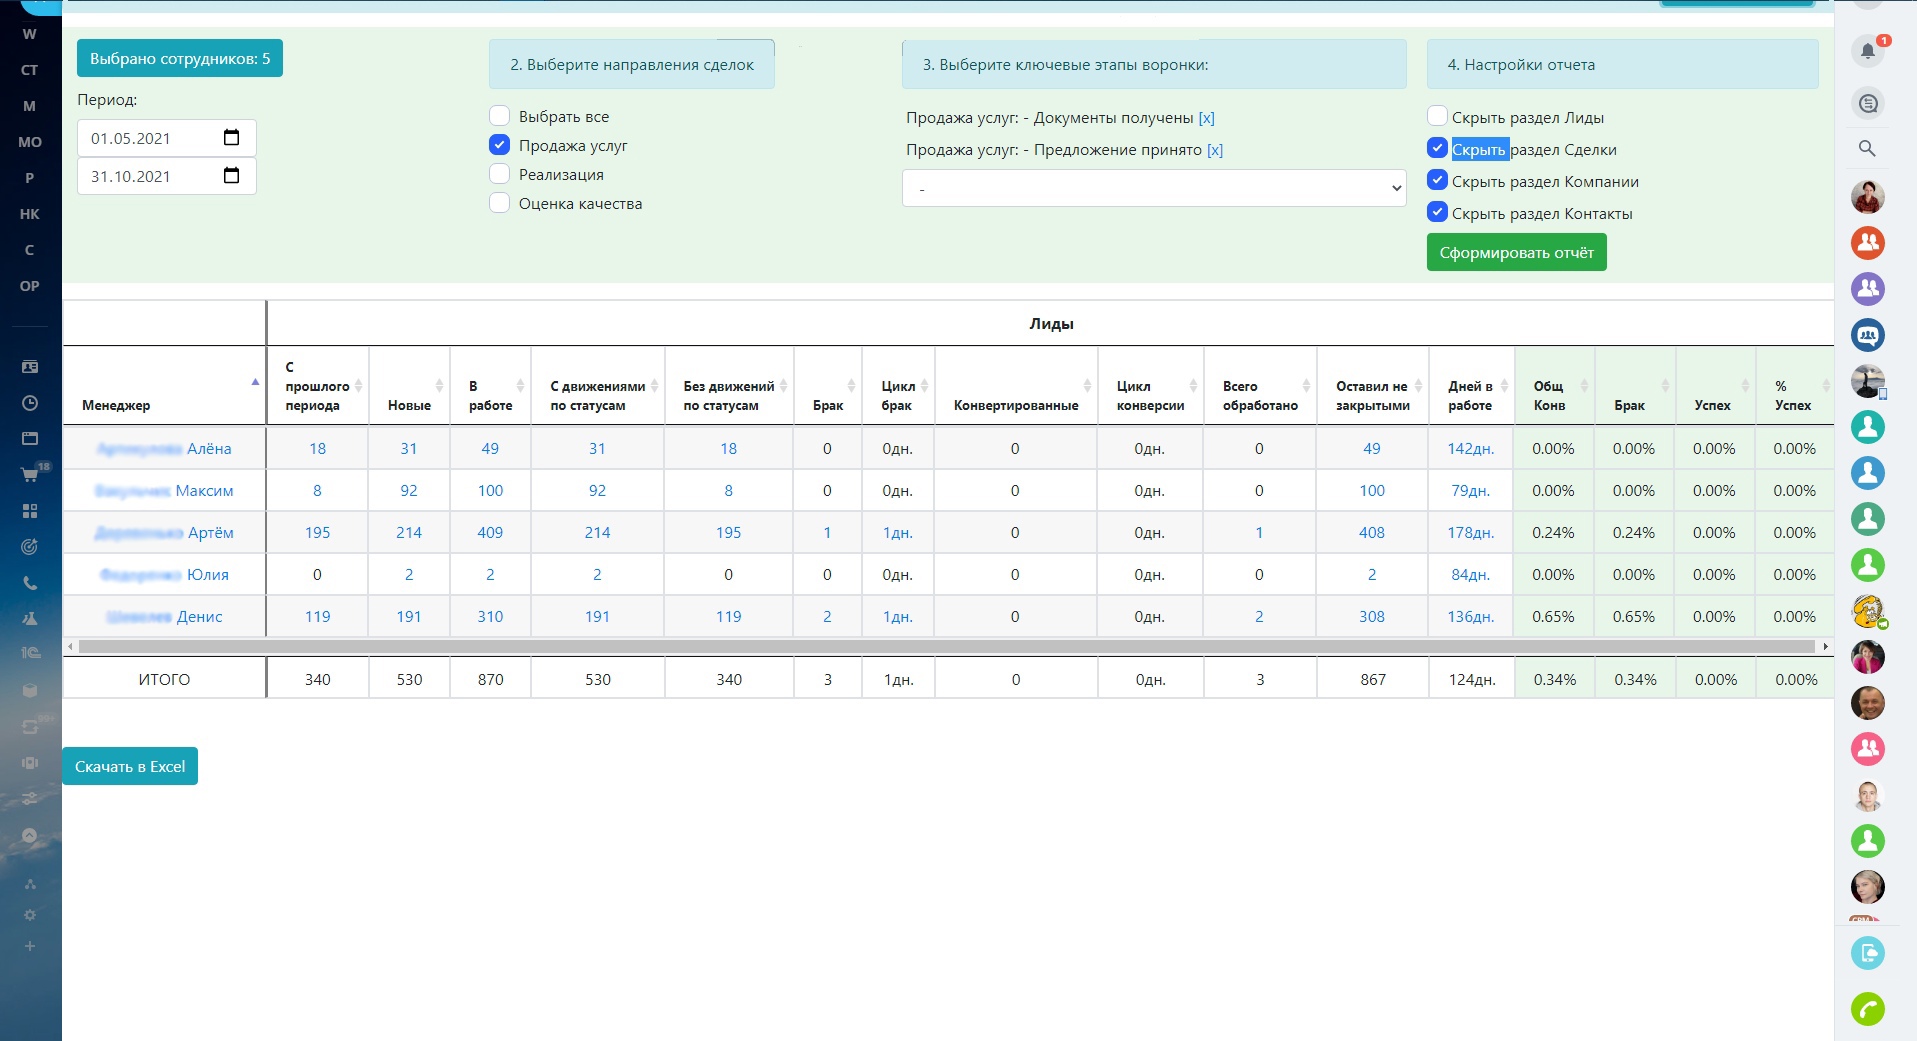Uncheck the 'Продажа услуг' checkbox
Screen dimensions: 1917x1041
pyautogui.click(x=500, y=145)
